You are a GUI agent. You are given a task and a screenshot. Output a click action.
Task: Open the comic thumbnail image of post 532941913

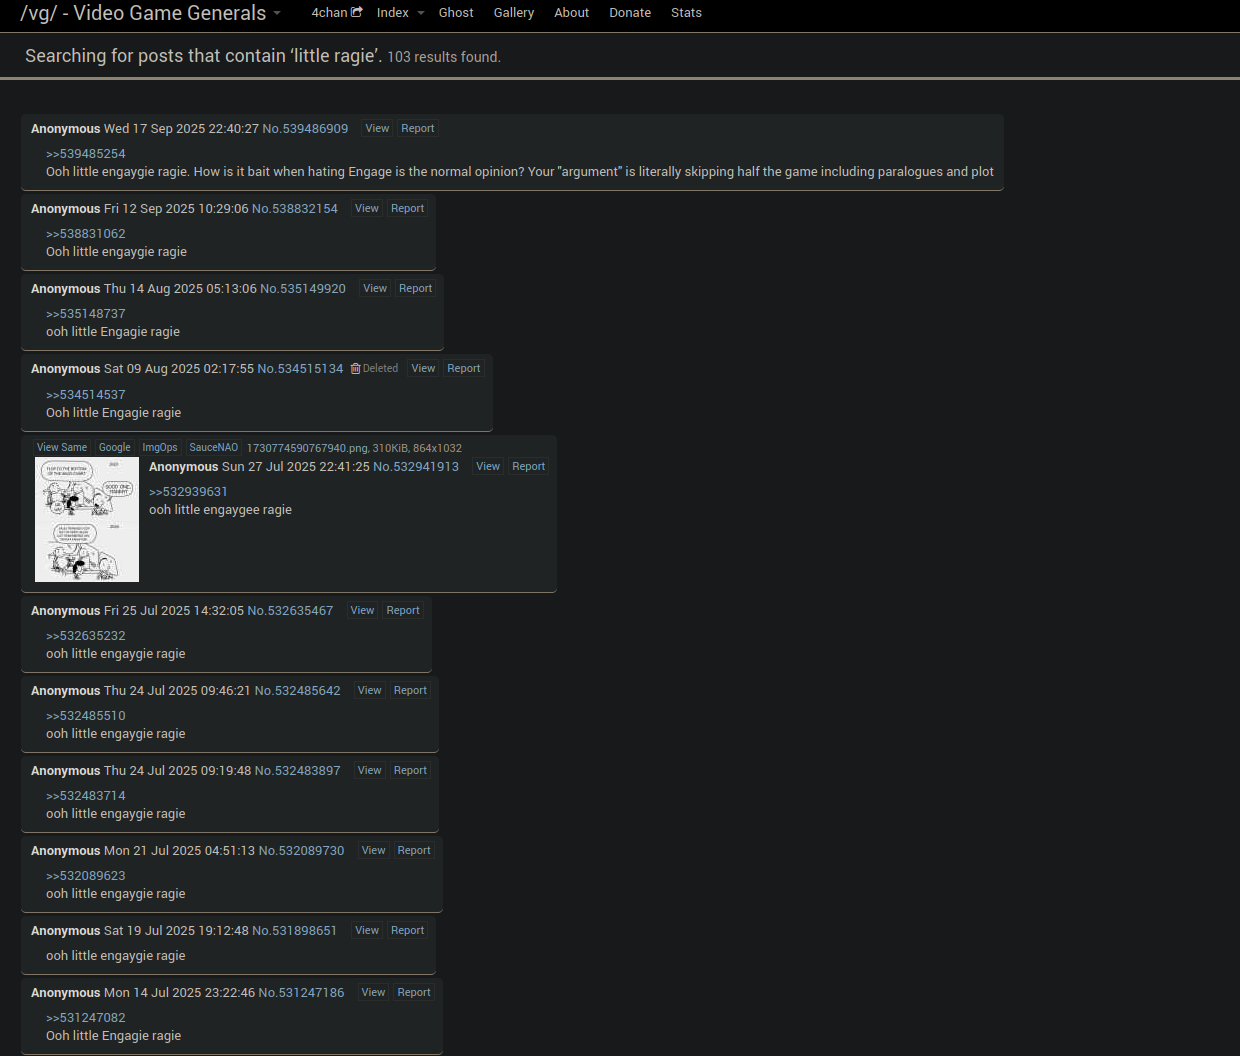click(87, 519)
